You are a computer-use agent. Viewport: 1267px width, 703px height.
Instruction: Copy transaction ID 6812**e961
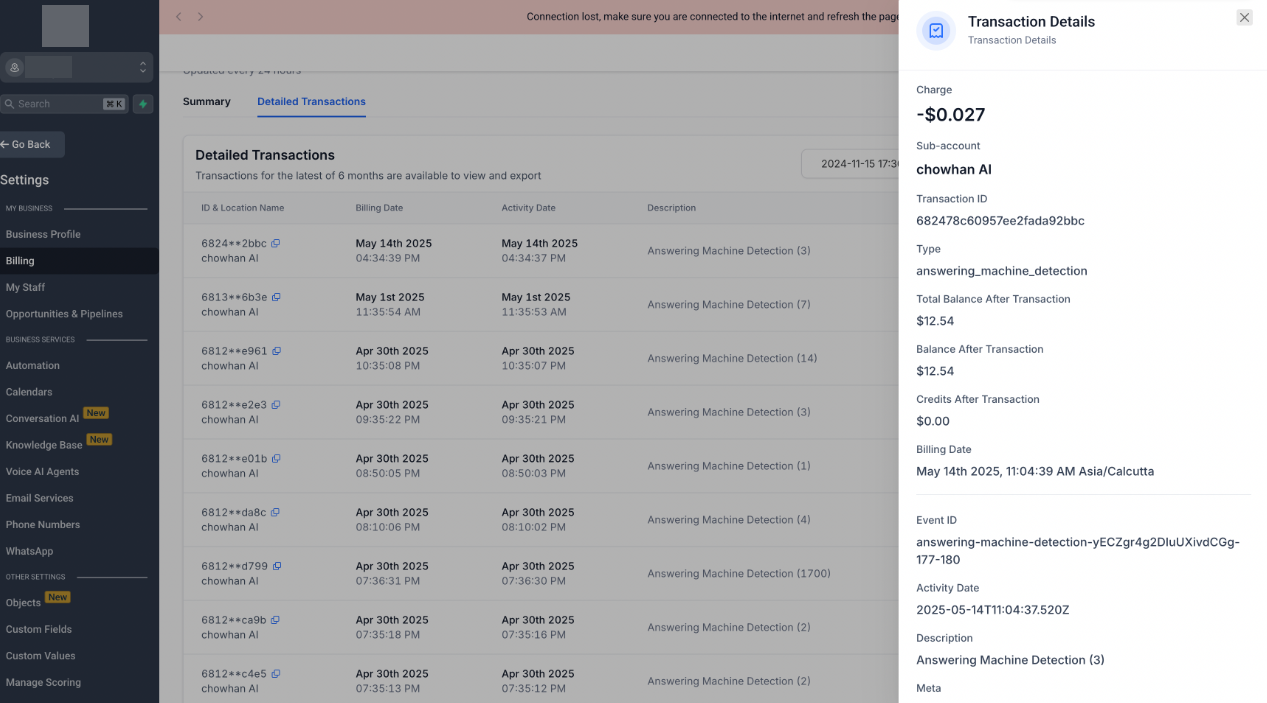[x=276, y=351]
